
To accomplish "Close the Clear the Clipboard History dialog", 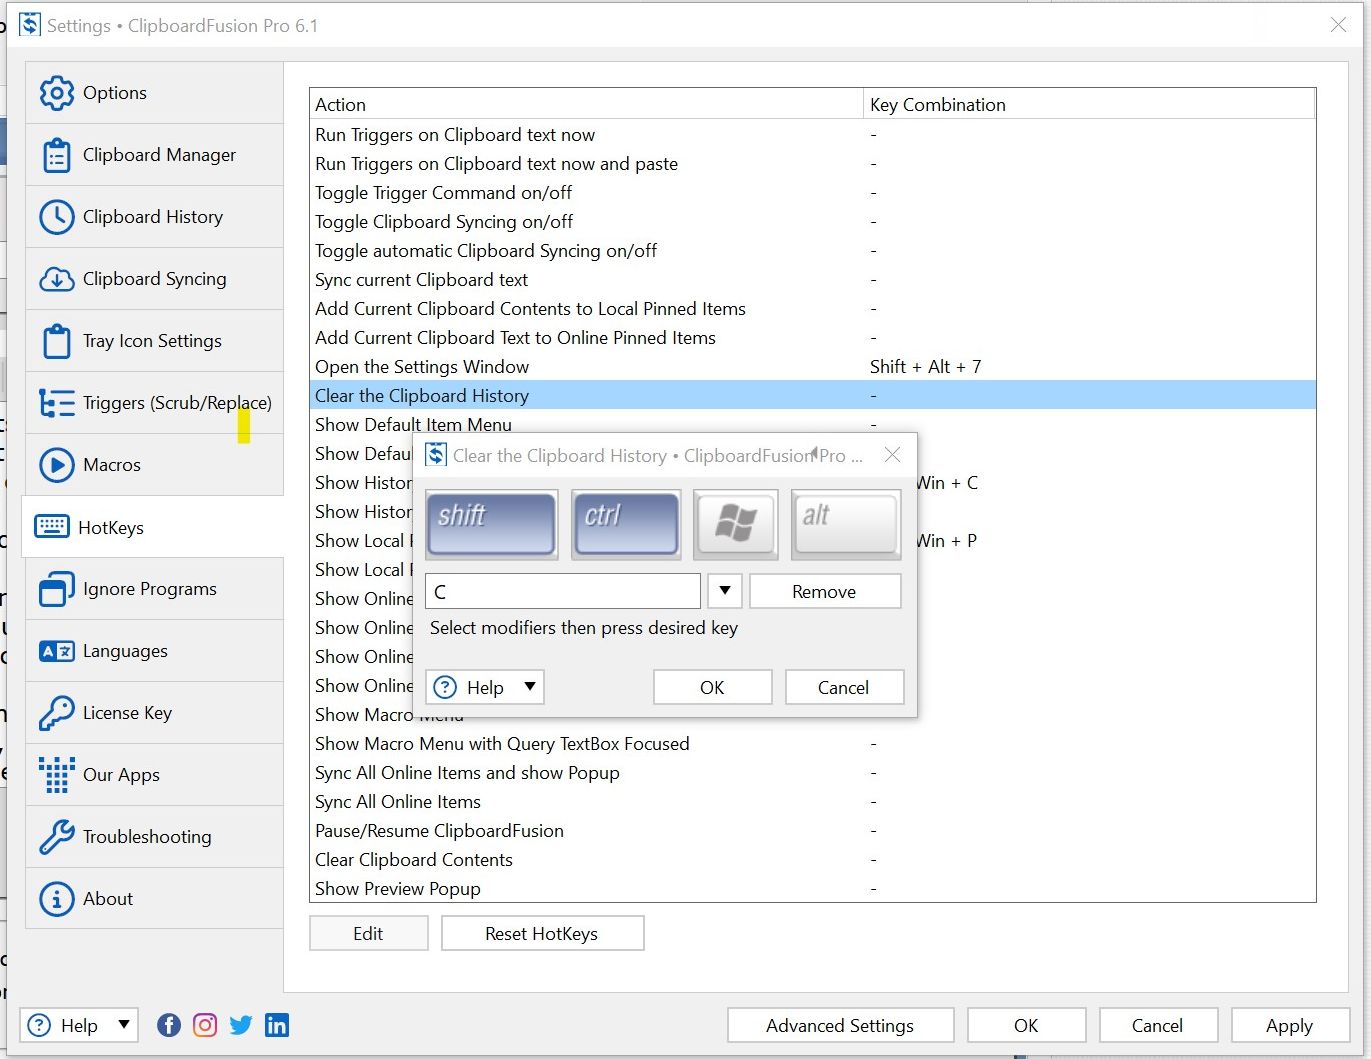I will point(893,455).
